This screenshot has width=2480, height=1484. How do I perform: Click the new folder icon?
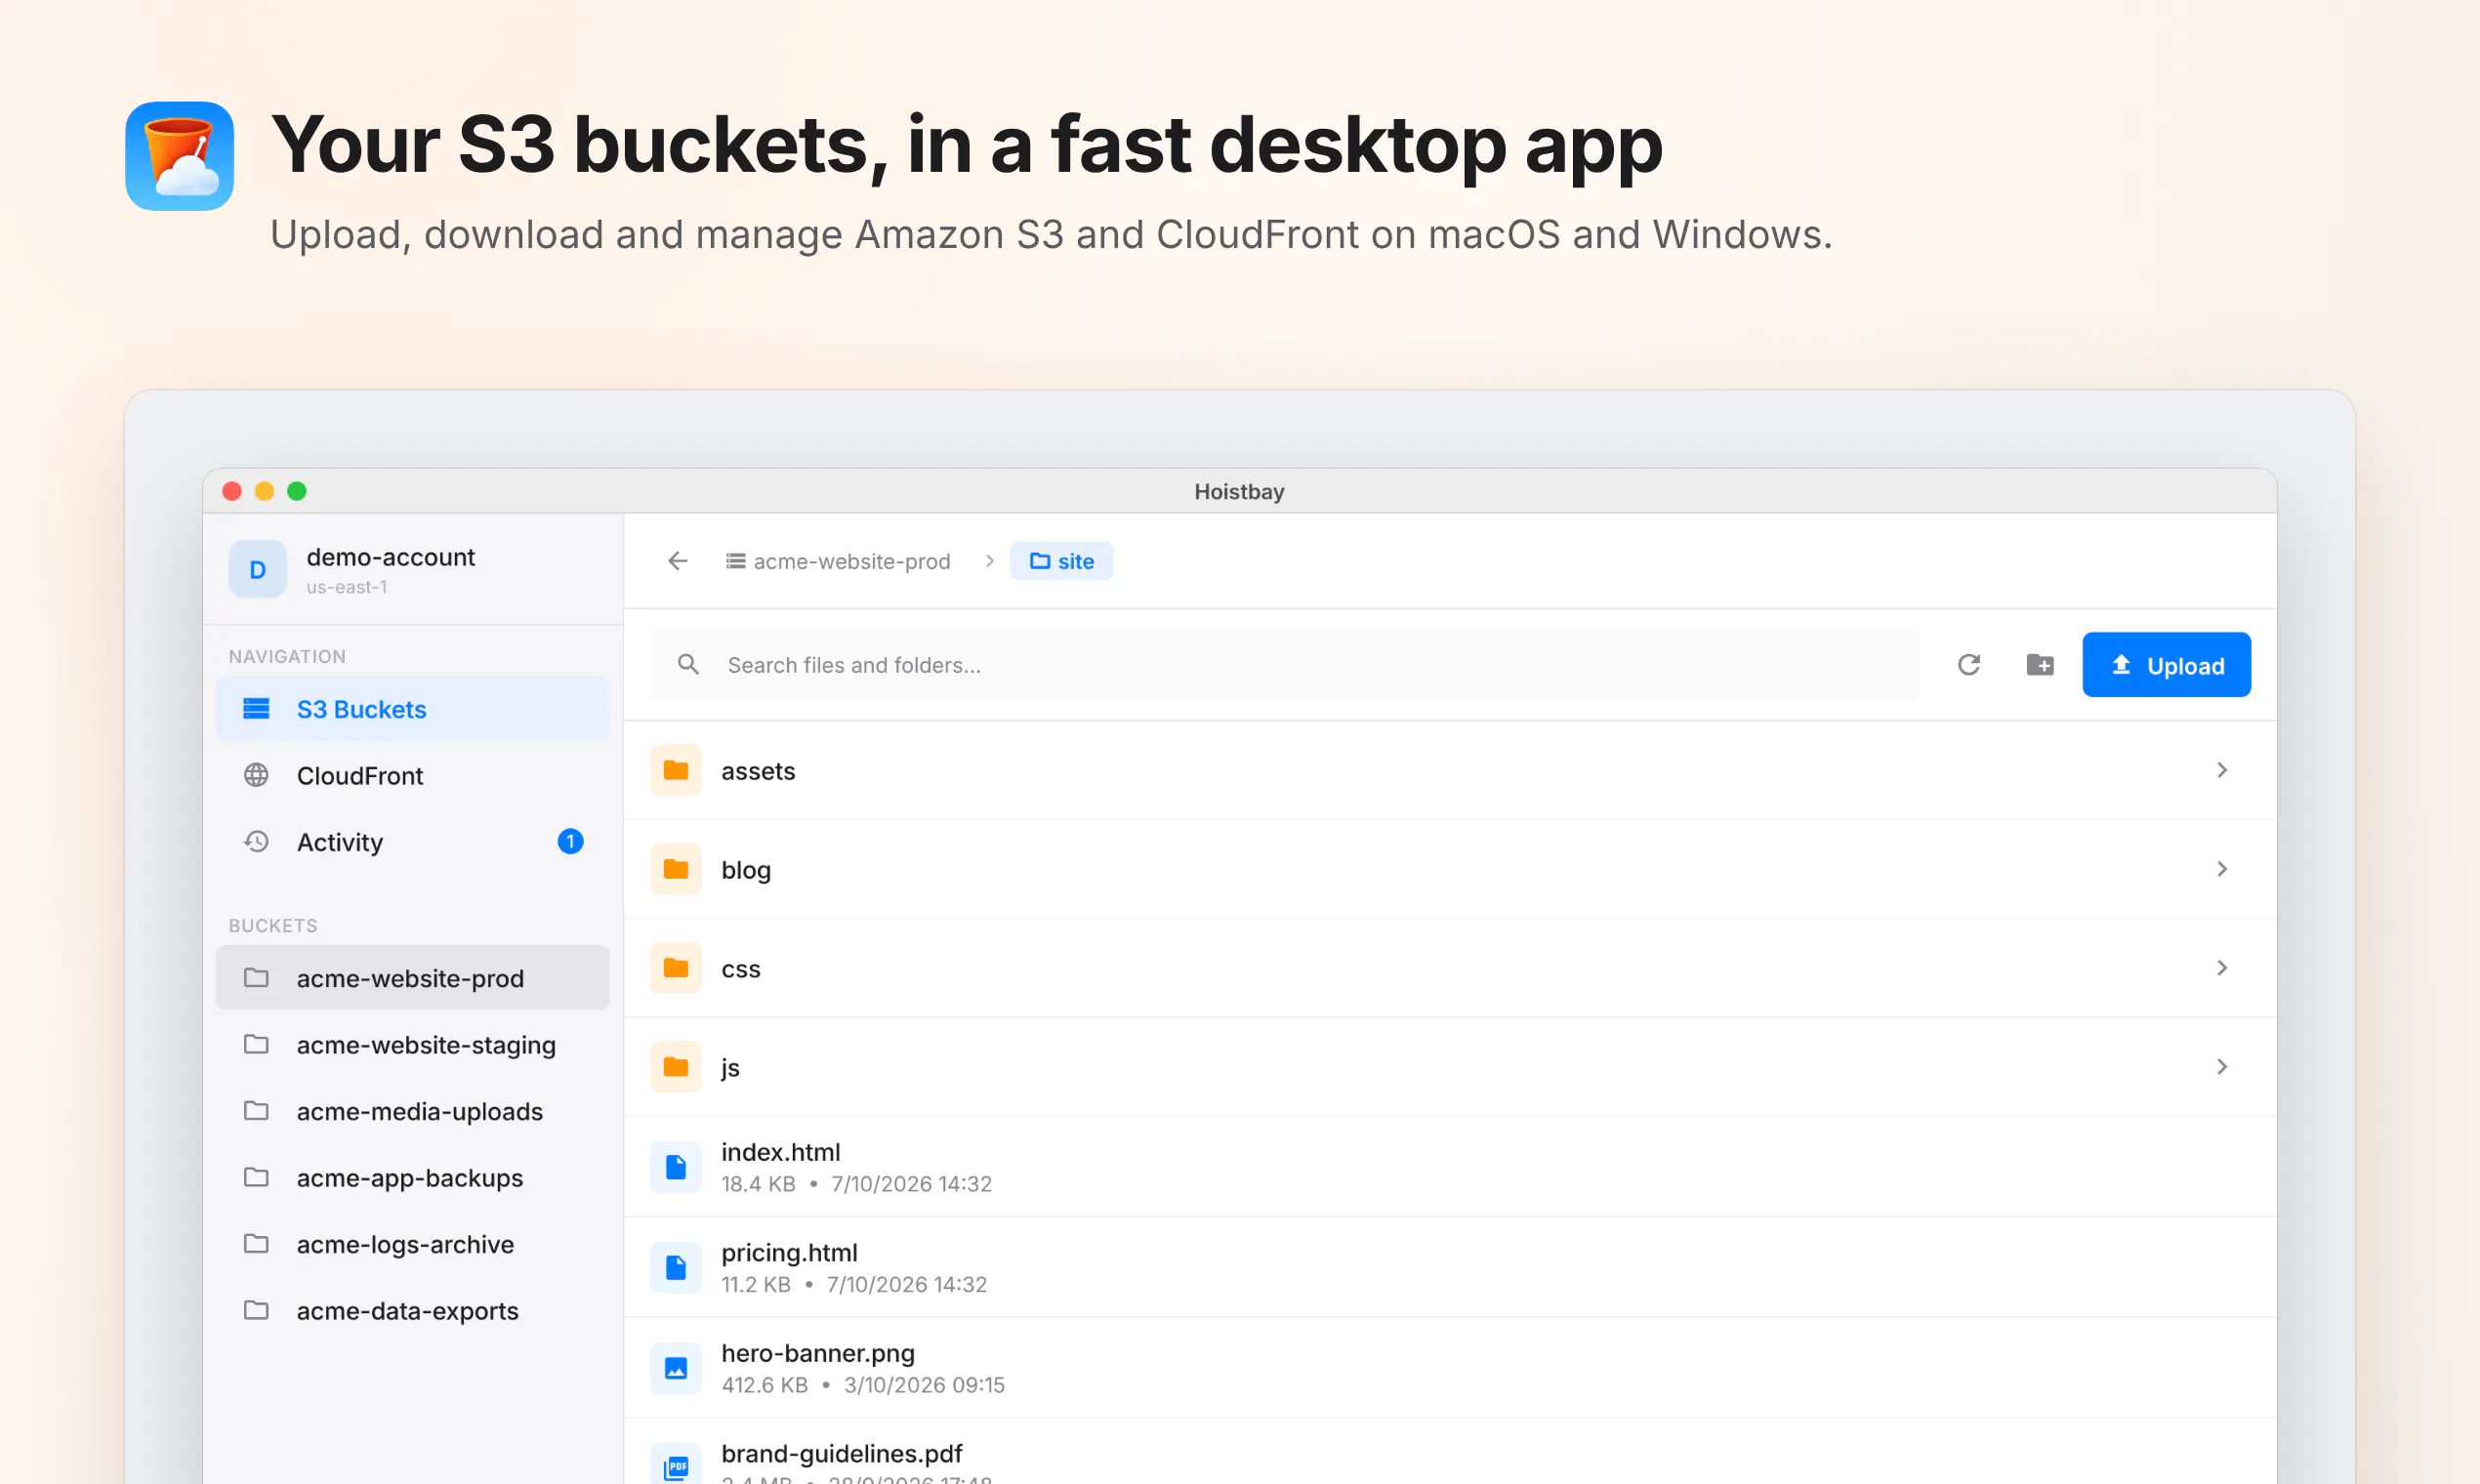(x=2040, y=665)
